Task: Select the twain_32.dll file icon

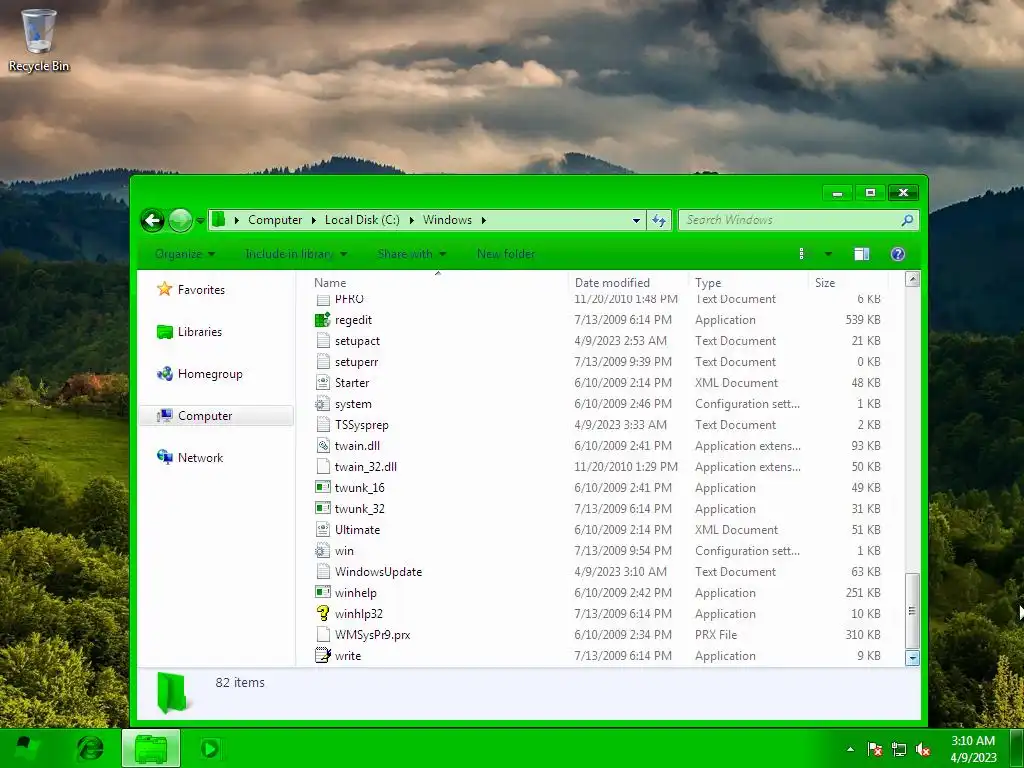Action: (323, 466)
